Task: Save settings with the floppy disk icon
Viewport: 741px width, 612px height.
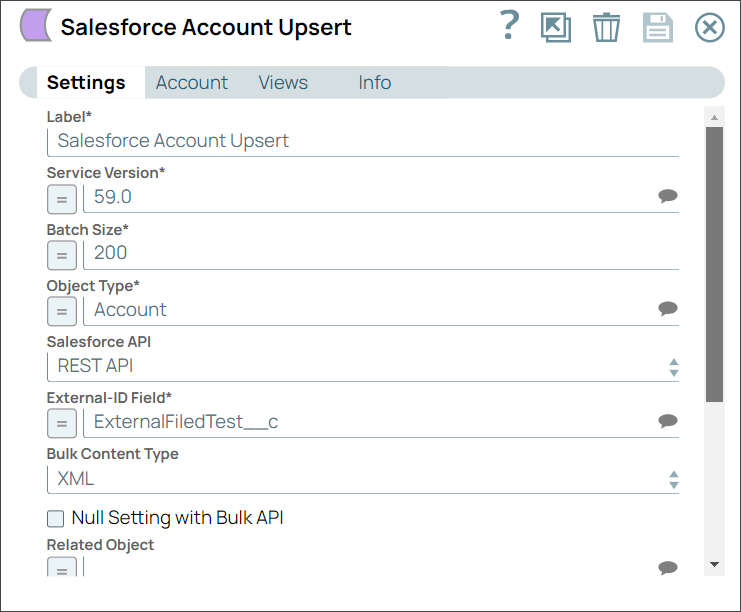Action: [x=658, y=27]
